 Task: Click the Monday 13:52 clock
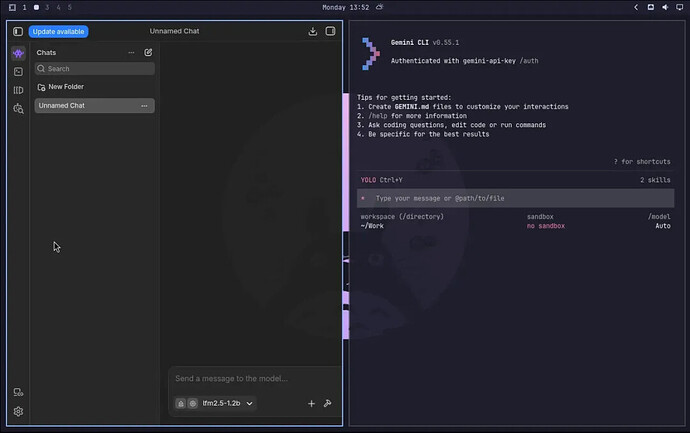coord(345,7)
